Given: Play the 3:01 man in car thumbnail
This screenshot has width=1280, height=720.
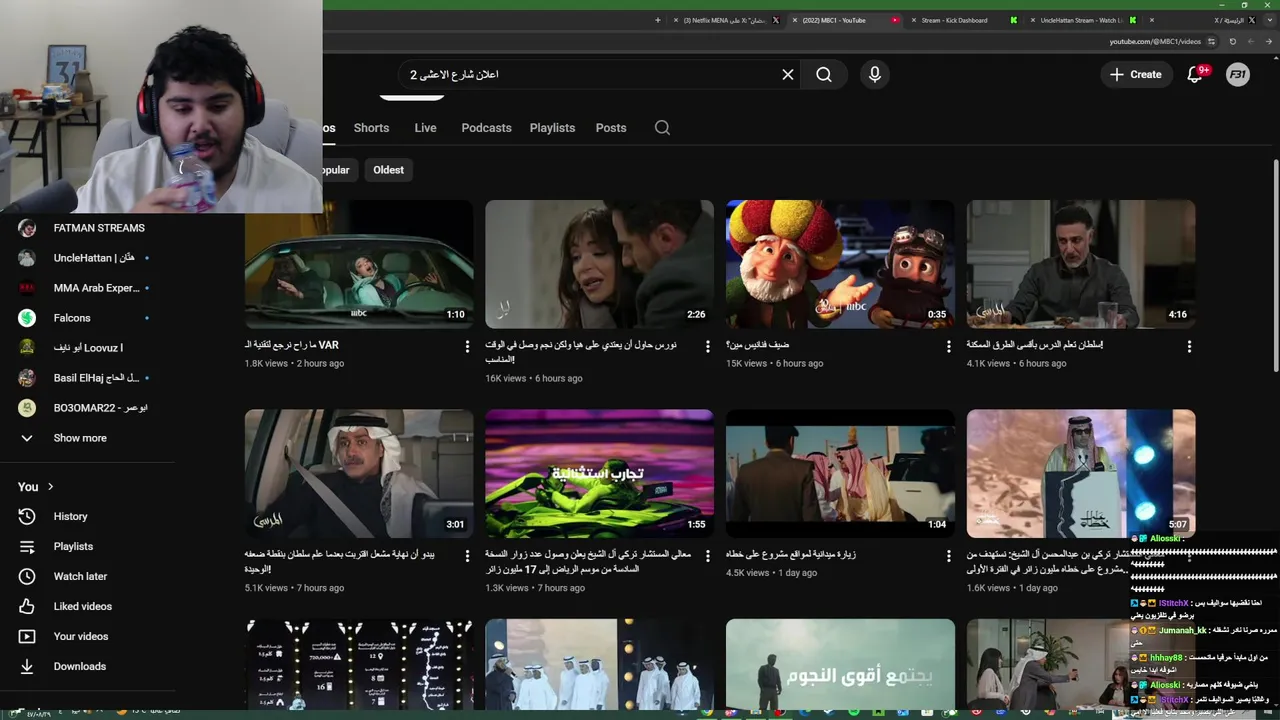Looking at the screenshot, I should click(x=359, y=474).
